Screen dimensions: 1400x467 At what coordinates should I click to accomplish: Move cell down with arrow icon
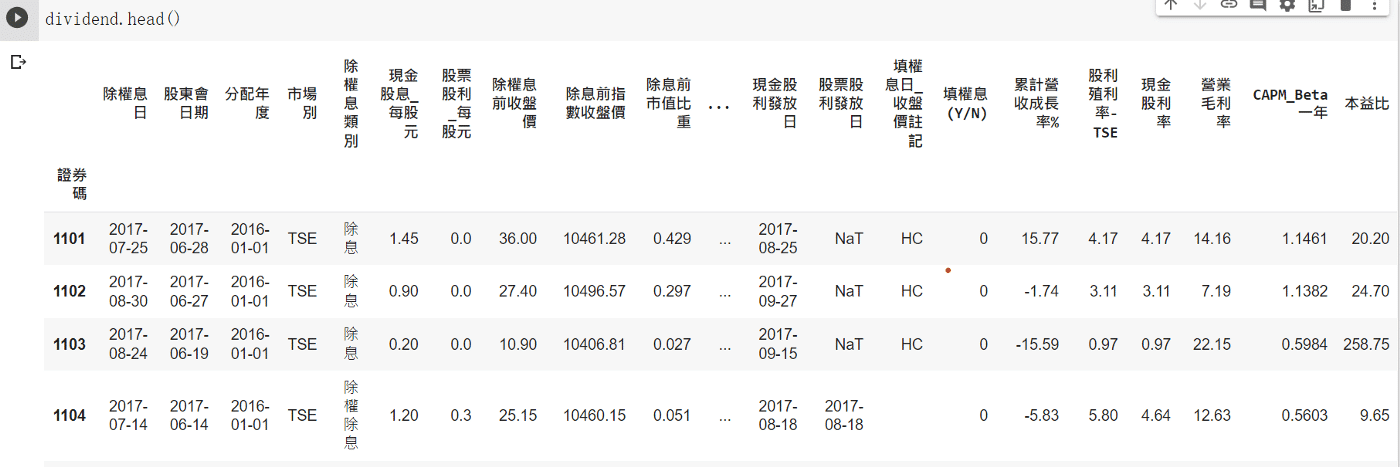tap(1200, 5)
